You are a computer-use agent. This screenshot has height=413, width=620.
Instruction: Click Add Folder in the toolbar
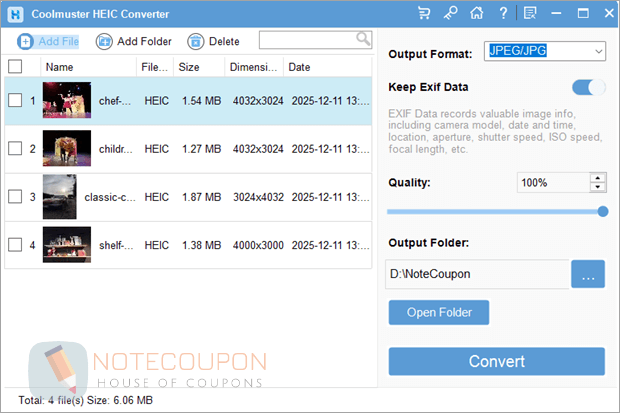pyautogui.click(x=134, y=41)
